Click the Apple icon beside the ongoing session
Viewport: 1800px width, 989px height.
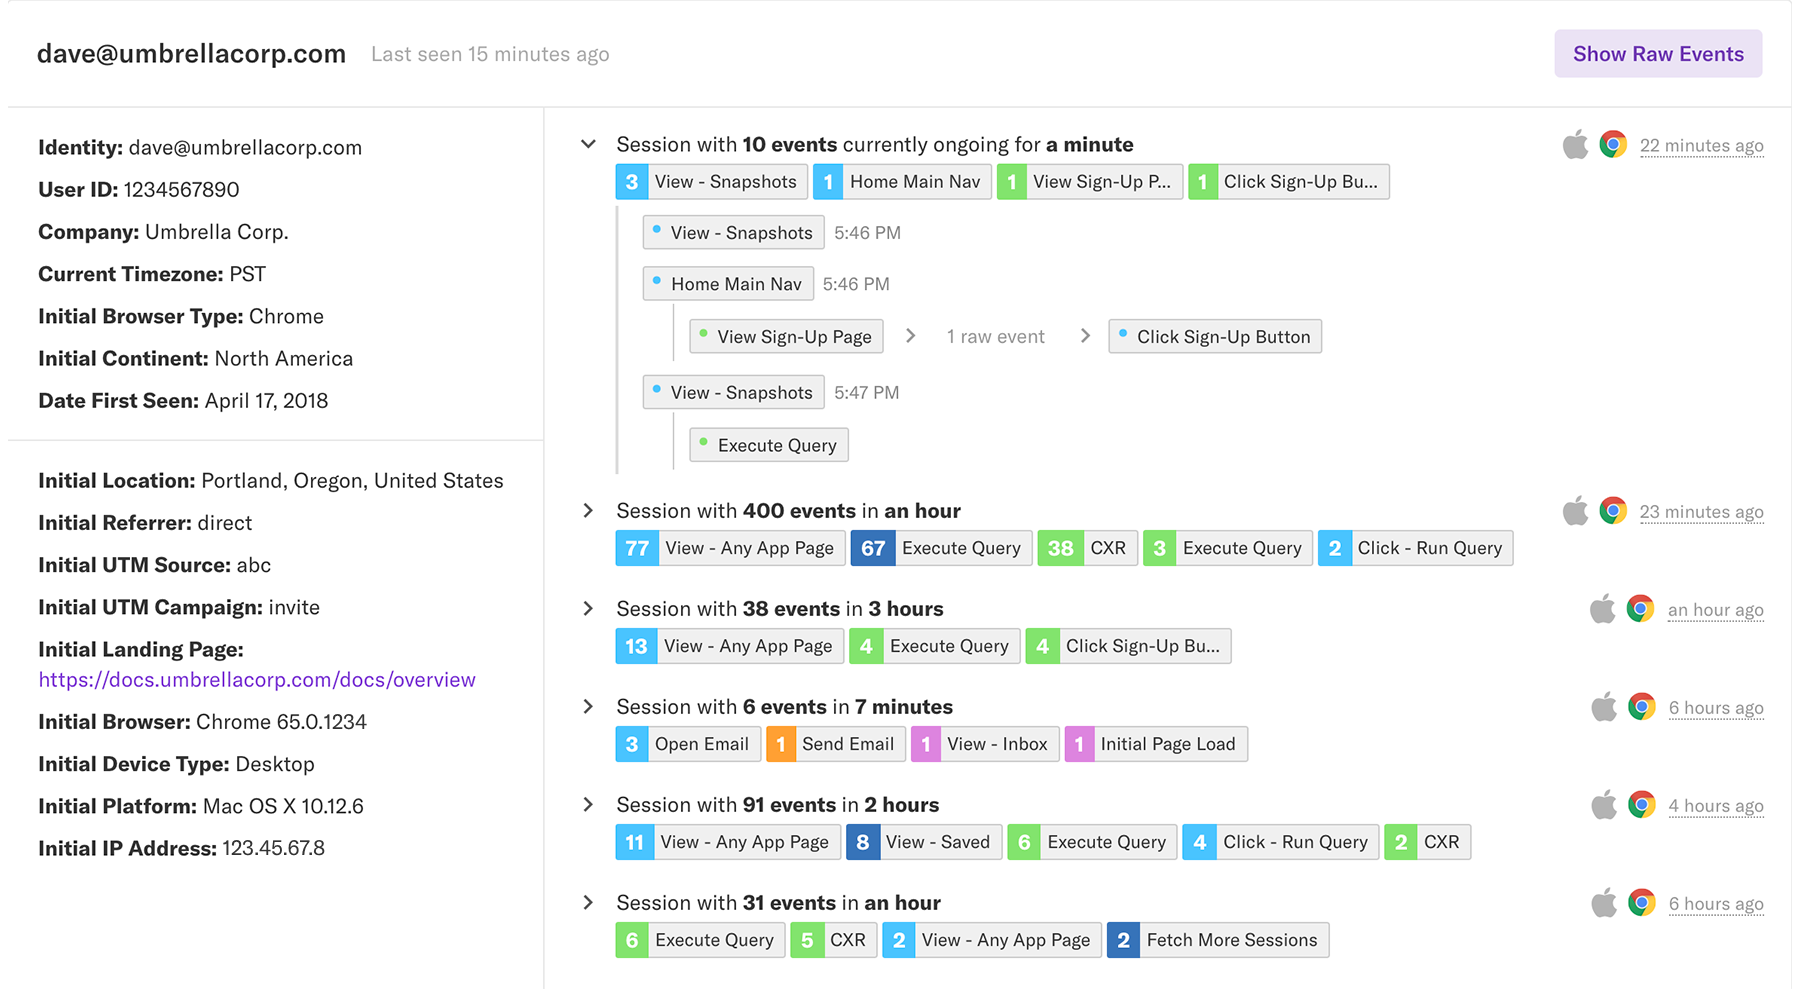point(1574,144)
